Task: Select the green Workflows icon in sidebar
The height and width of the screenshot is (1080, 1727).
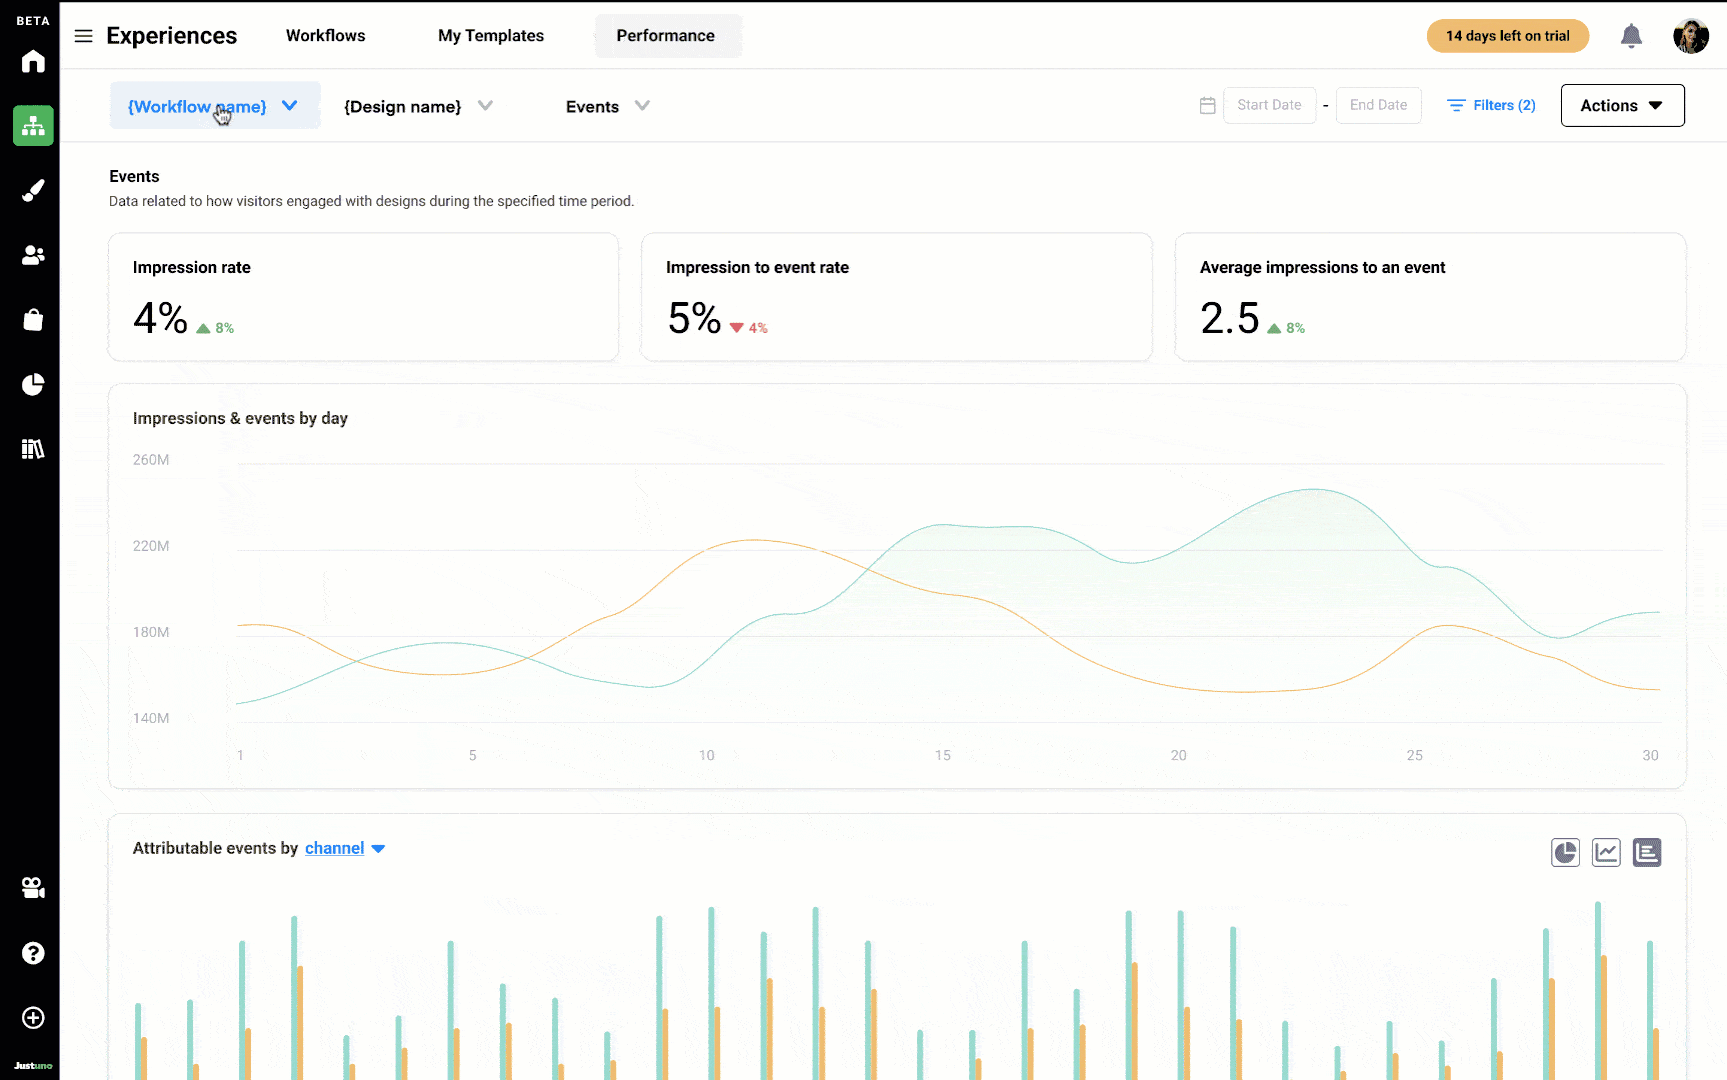Action: (33, 125)
